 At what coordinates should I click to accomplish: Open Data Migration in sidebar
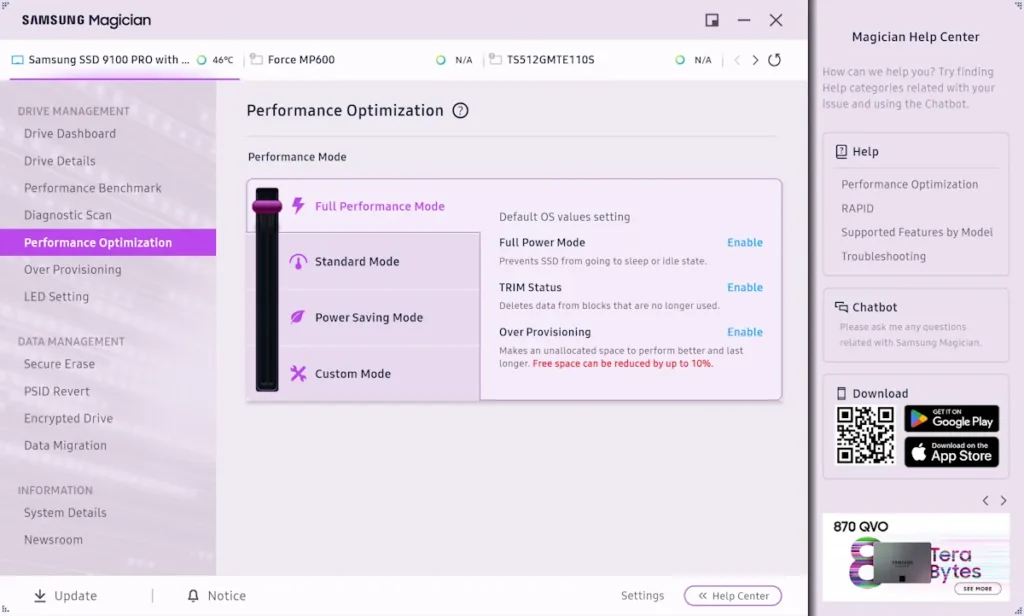[65, 446]
